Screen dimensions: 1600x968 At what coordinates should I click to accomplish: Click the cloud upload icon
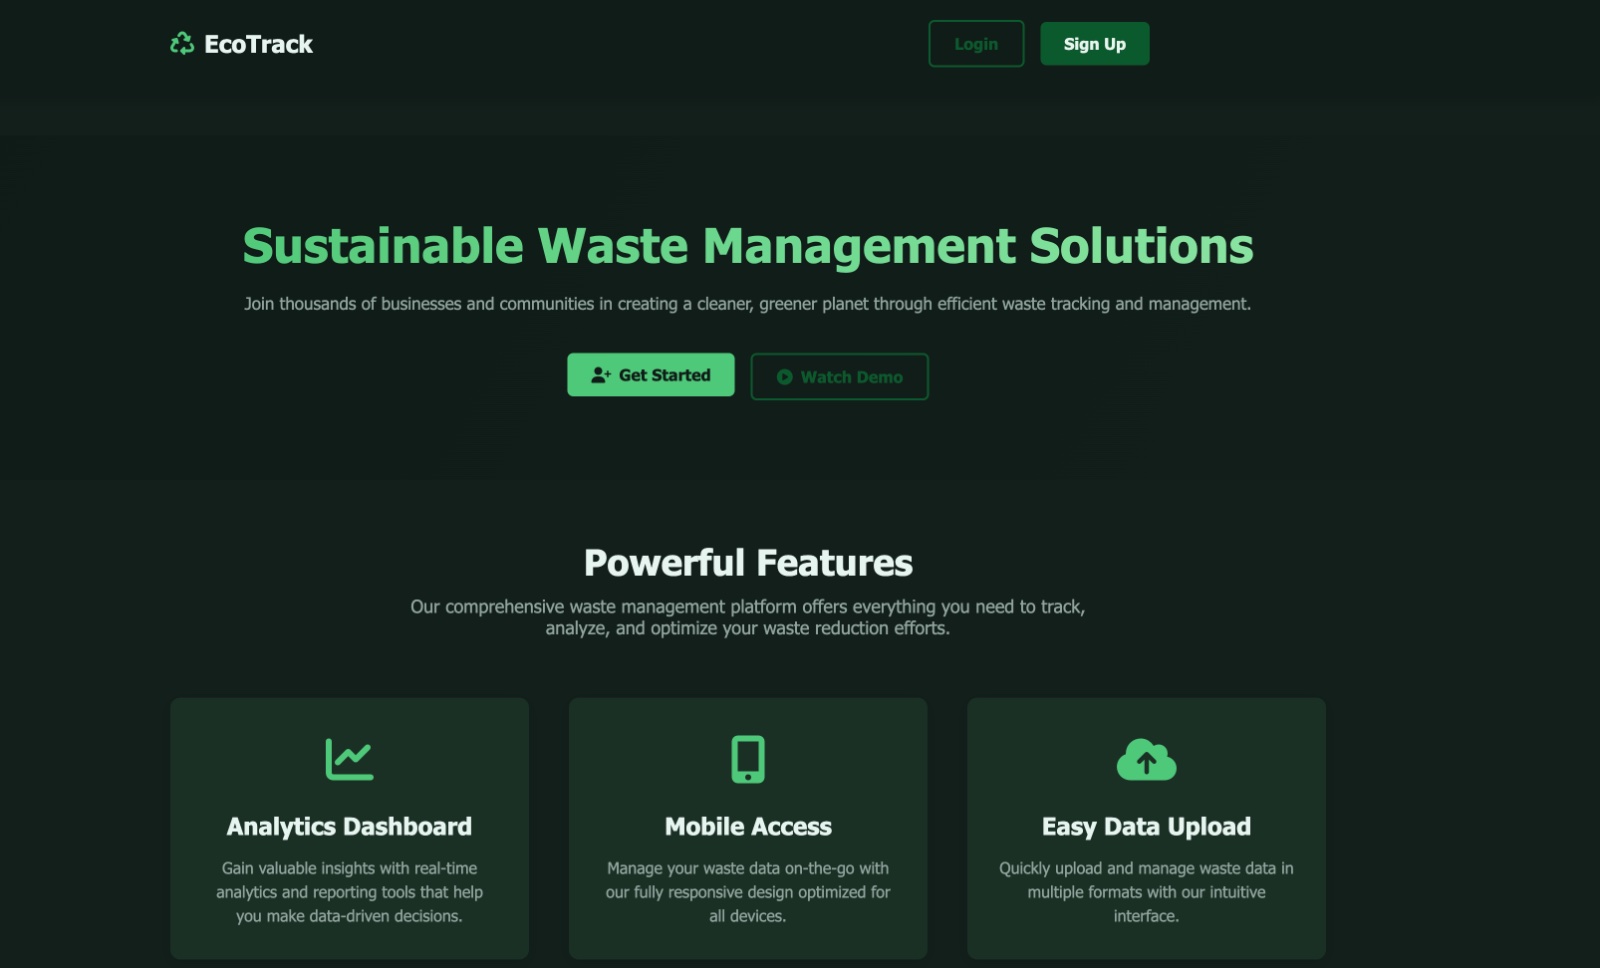[1146, 760]
